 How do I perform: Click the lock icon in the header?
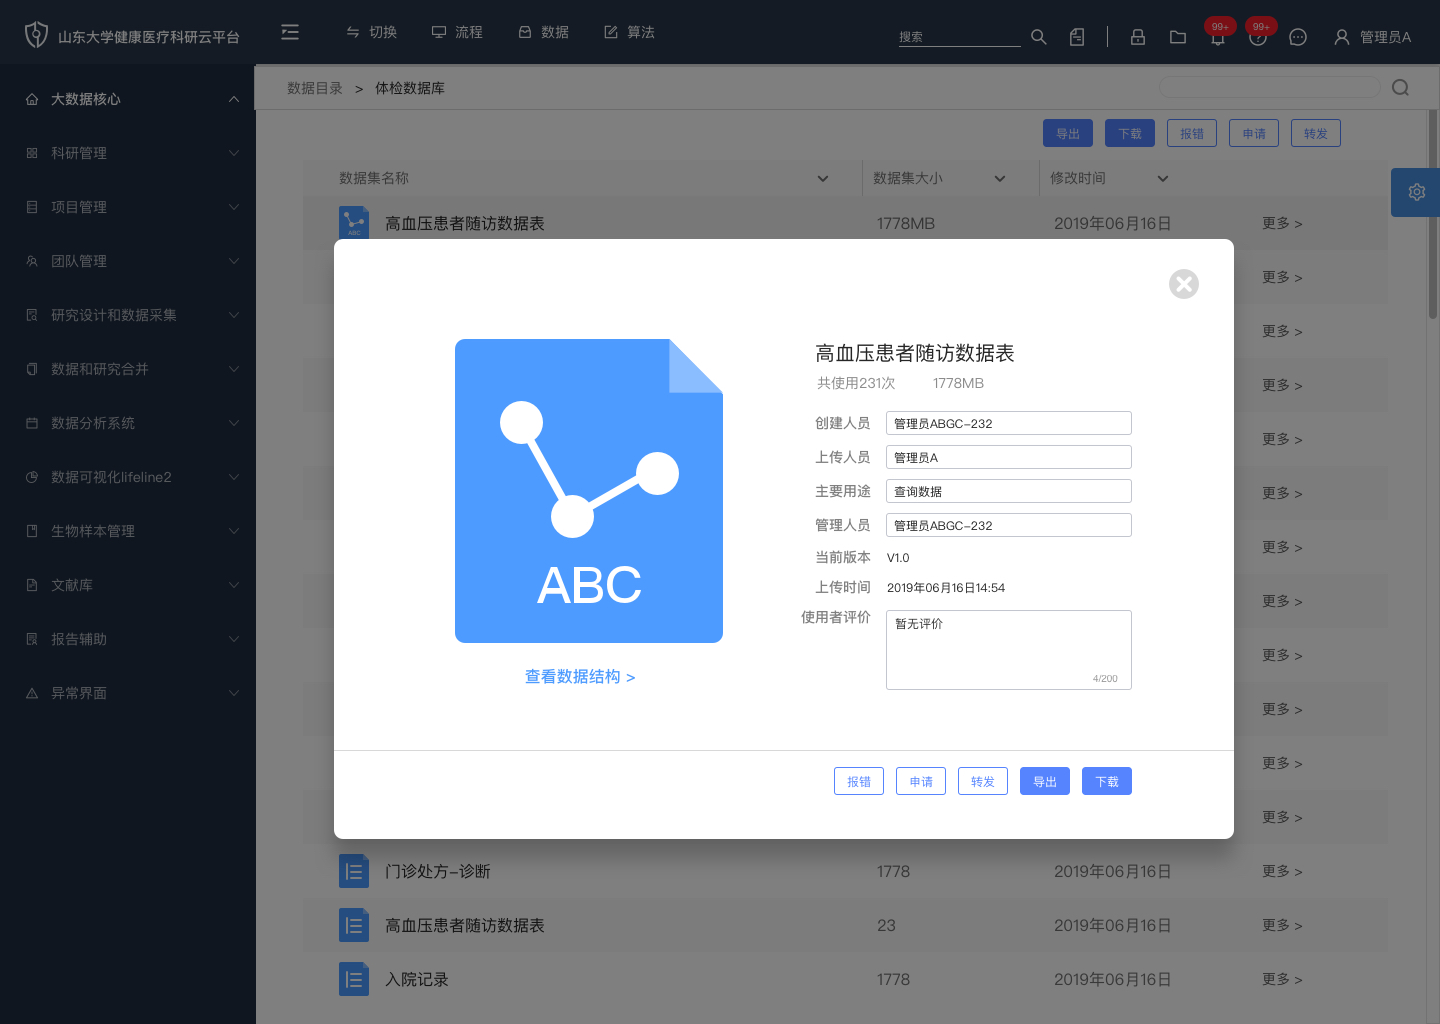pos(1138,37)
